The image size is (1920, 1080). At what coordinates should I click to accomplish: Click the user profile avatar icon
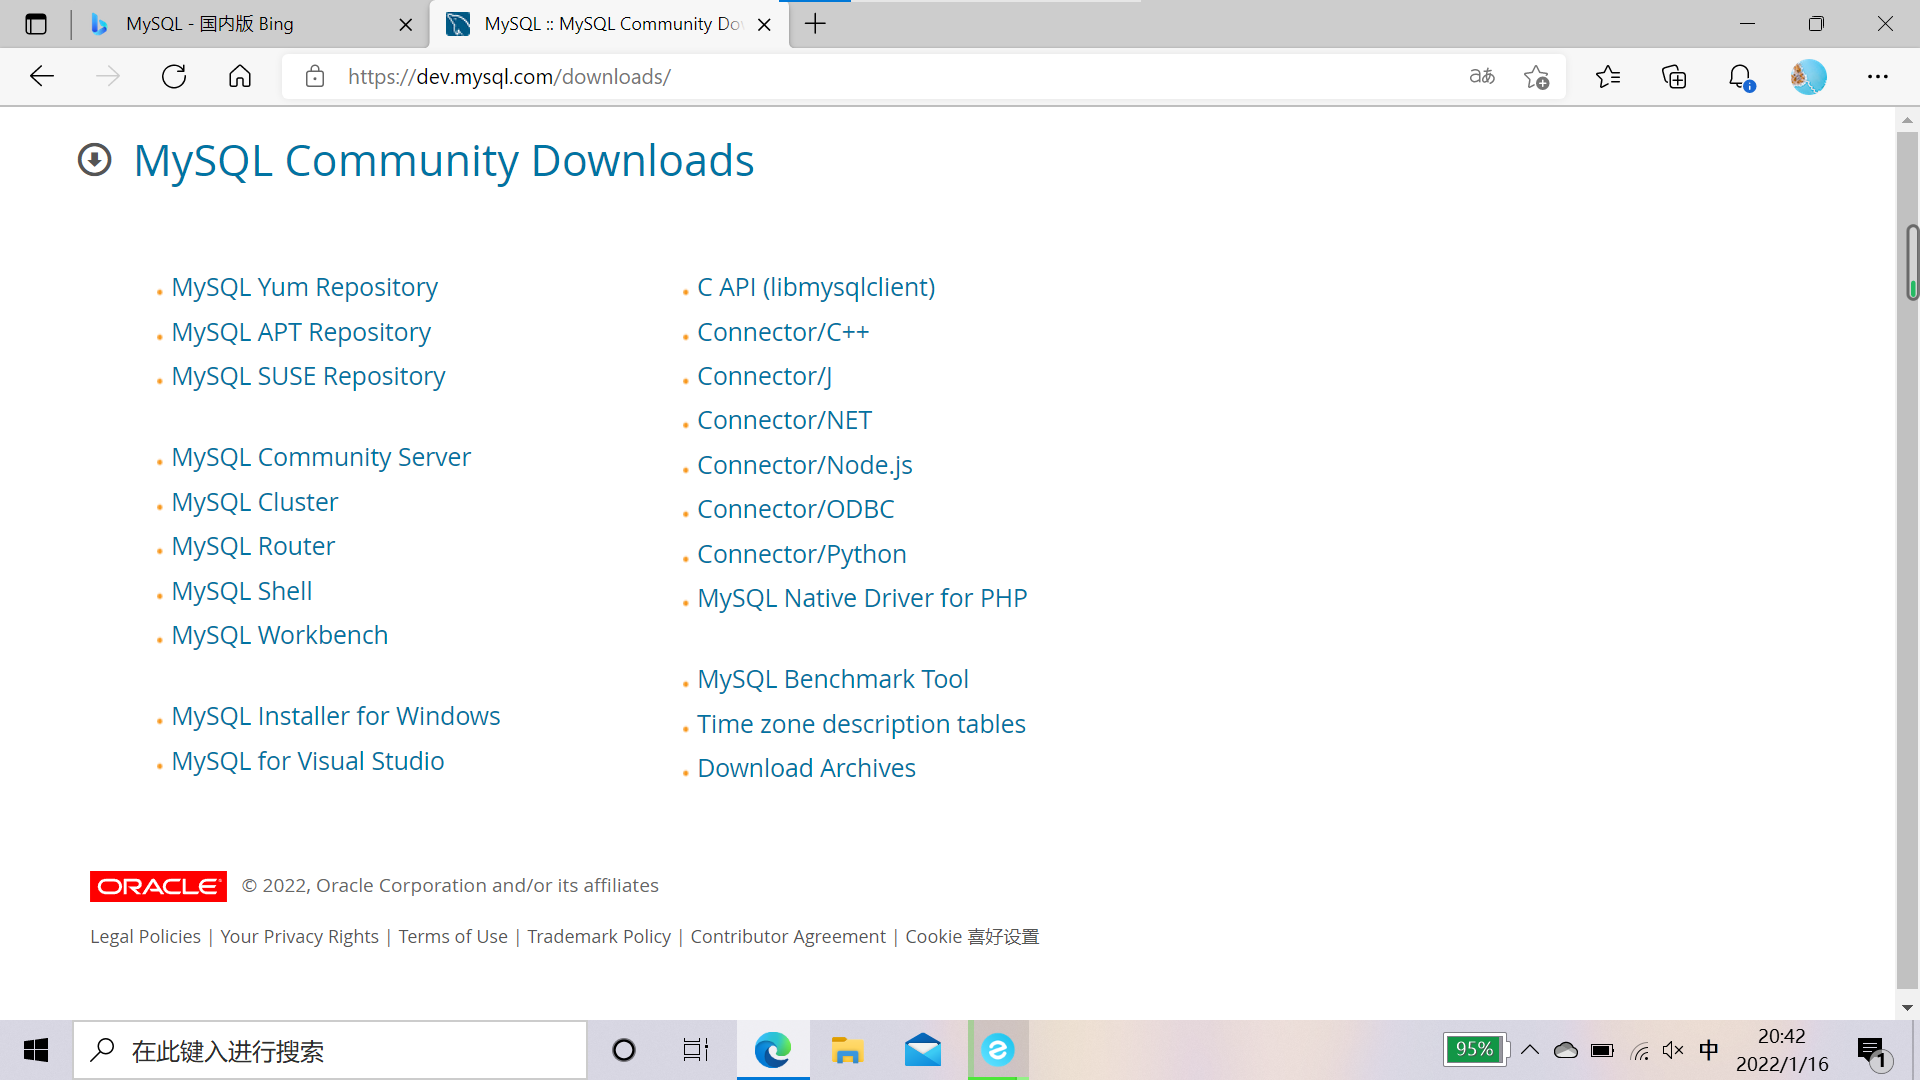coord(1808,77)
